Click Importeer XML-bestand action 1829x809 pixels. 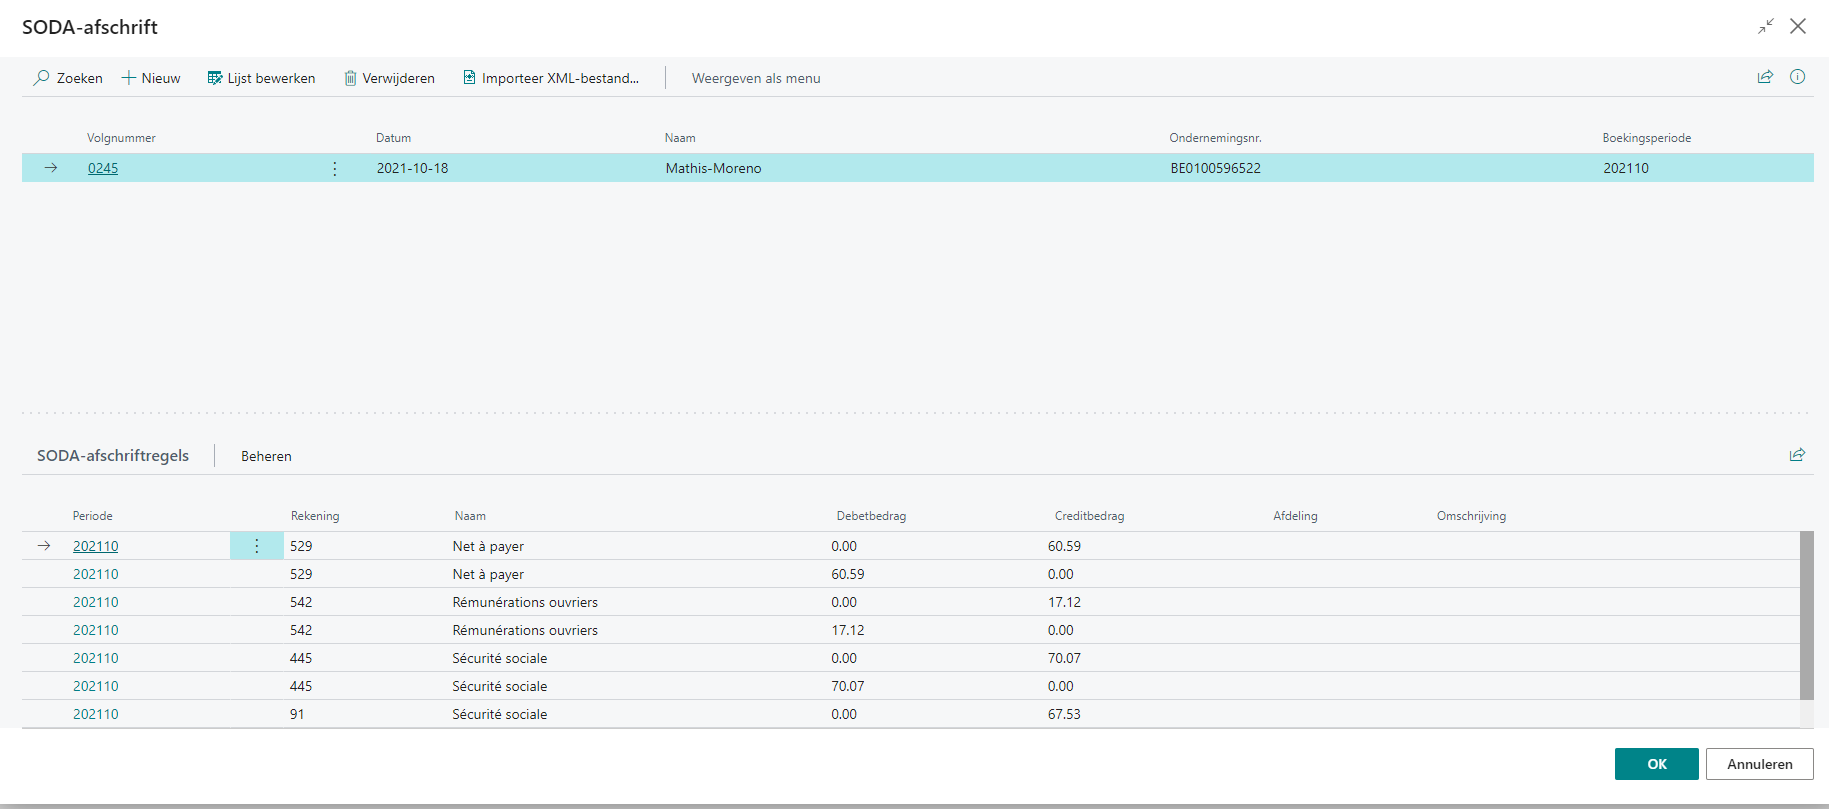551,78
